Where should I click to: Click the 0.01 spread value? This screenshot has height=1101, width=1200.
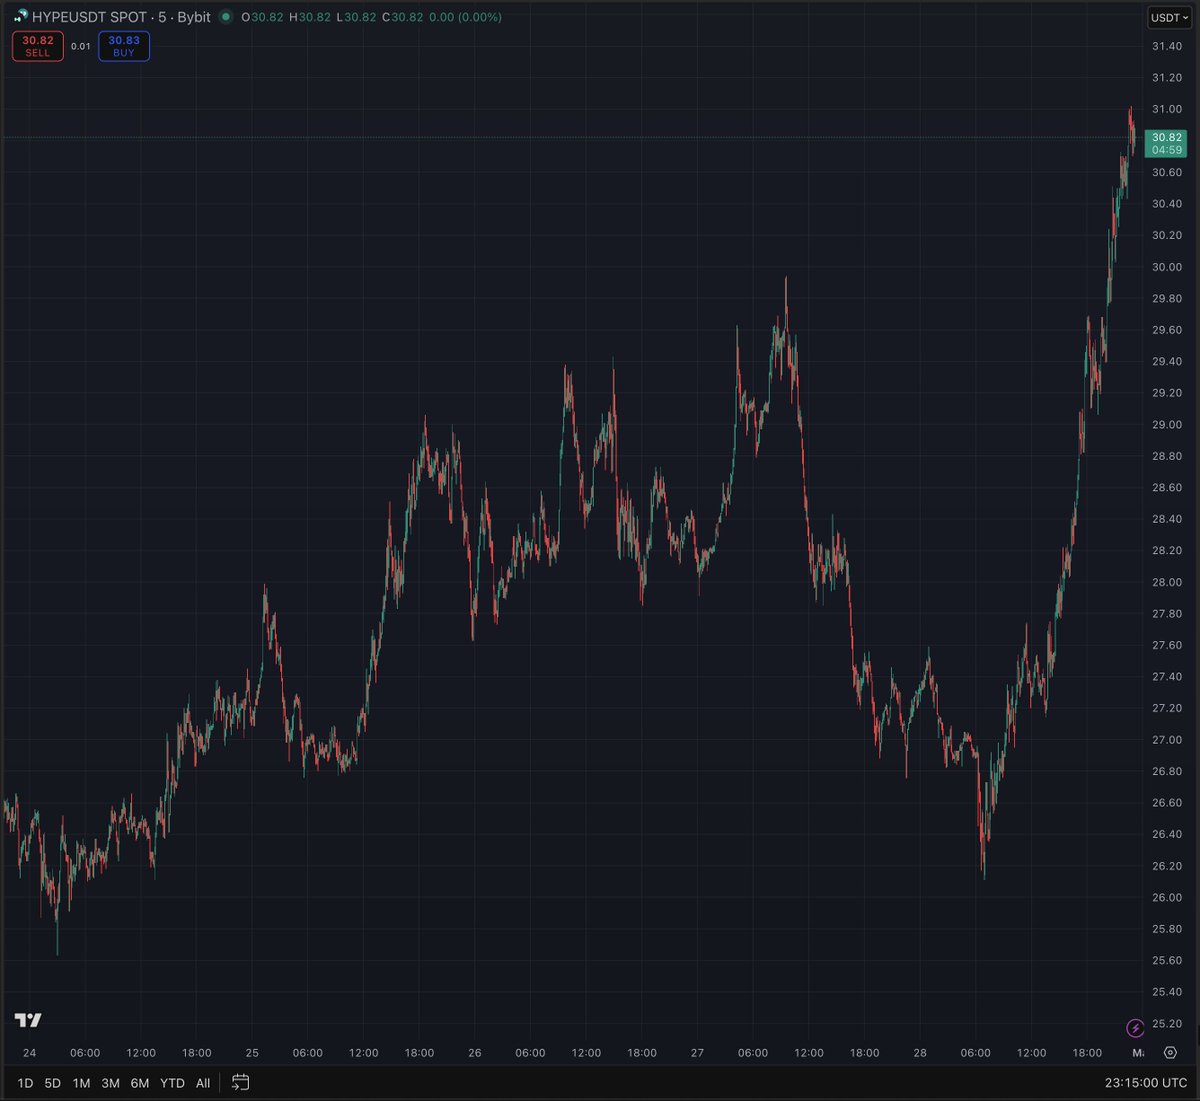click(81, 46)
